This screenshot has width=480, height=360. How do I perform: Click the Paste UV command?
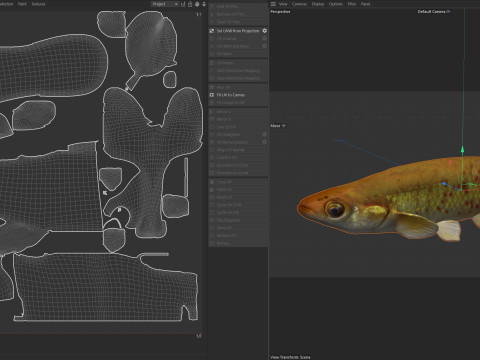tap(238, 189)
